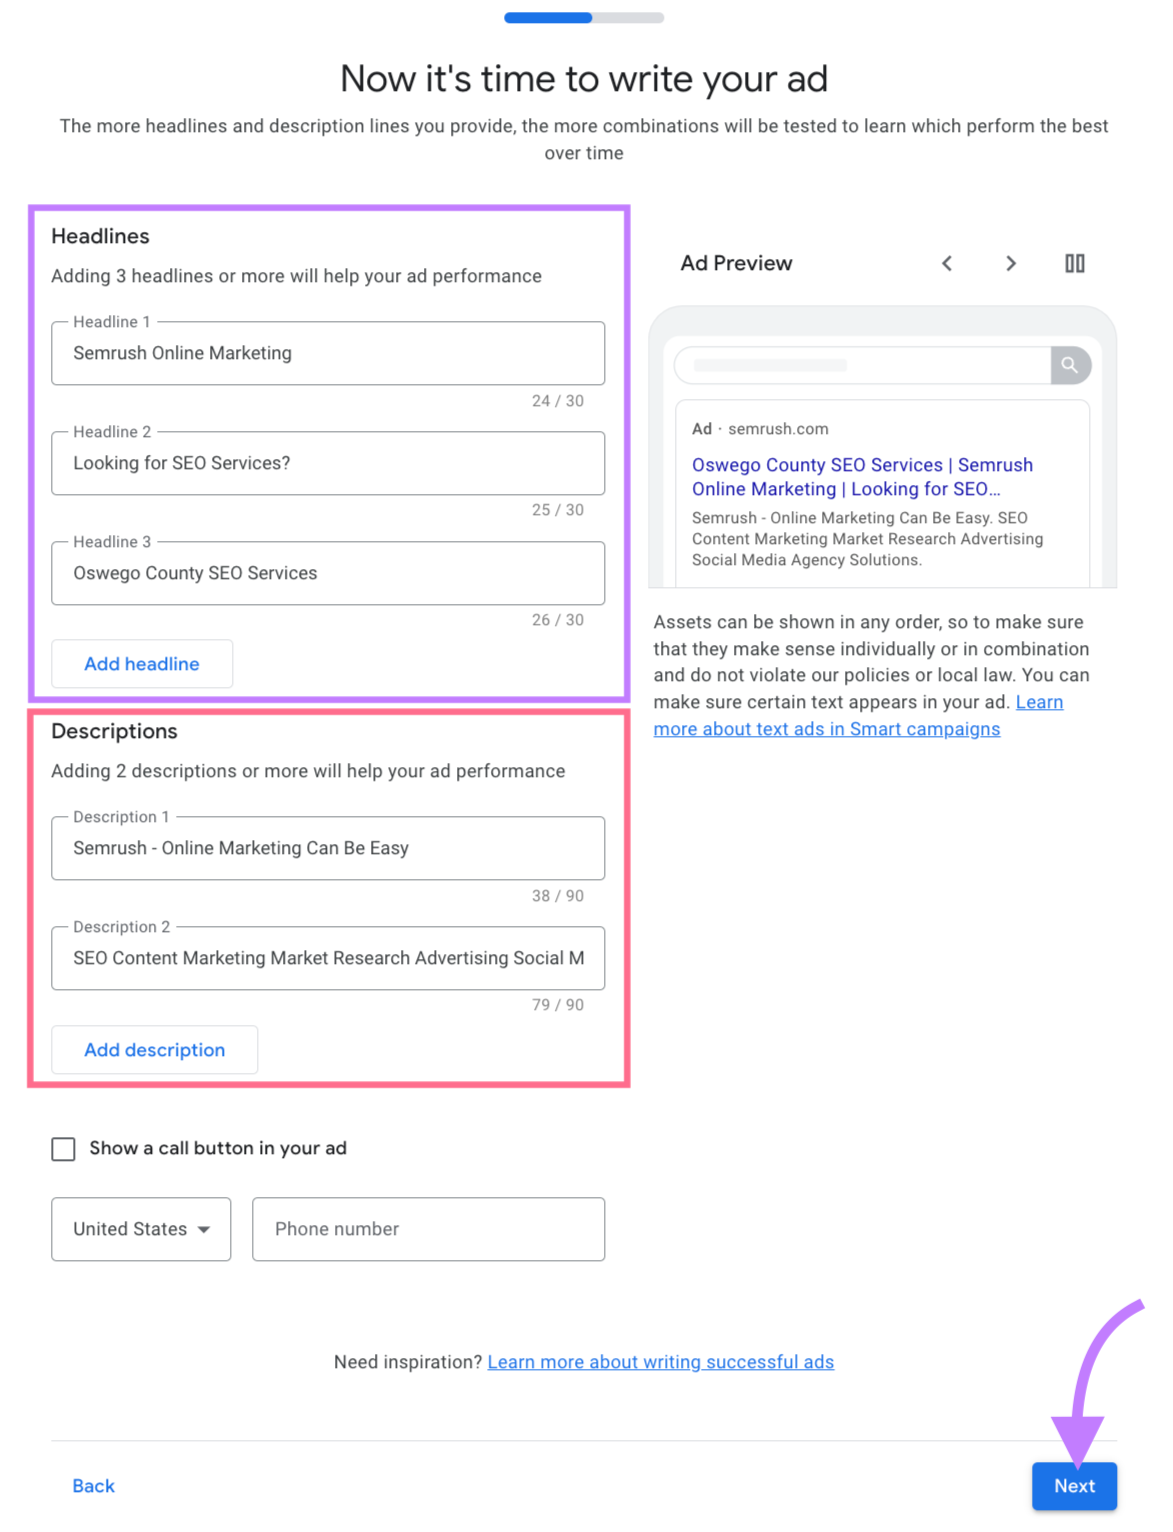Edit the Headline 3 Oswego County field
This screenshot has height=1532, width=1173.
point(328,573)
